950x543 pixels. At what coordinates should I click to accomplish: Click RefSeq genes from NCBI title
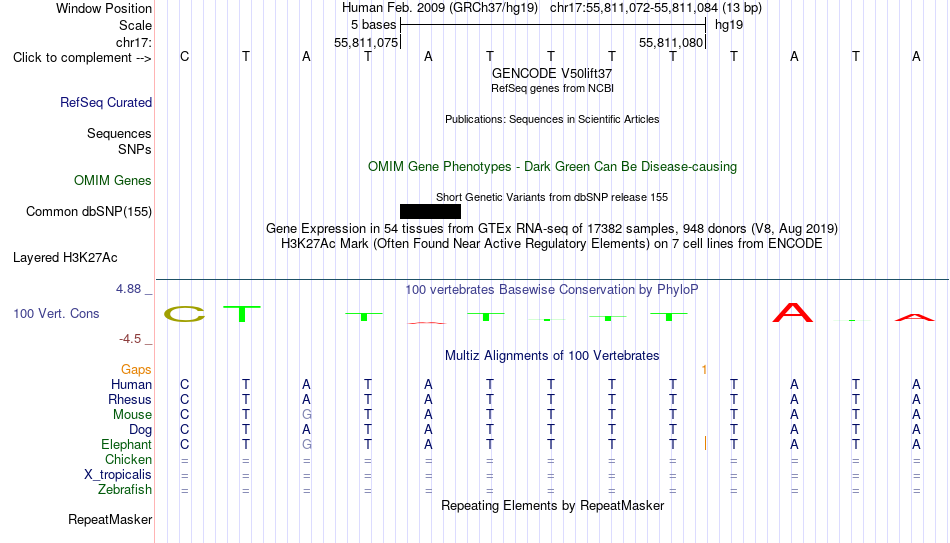(552, 88)
